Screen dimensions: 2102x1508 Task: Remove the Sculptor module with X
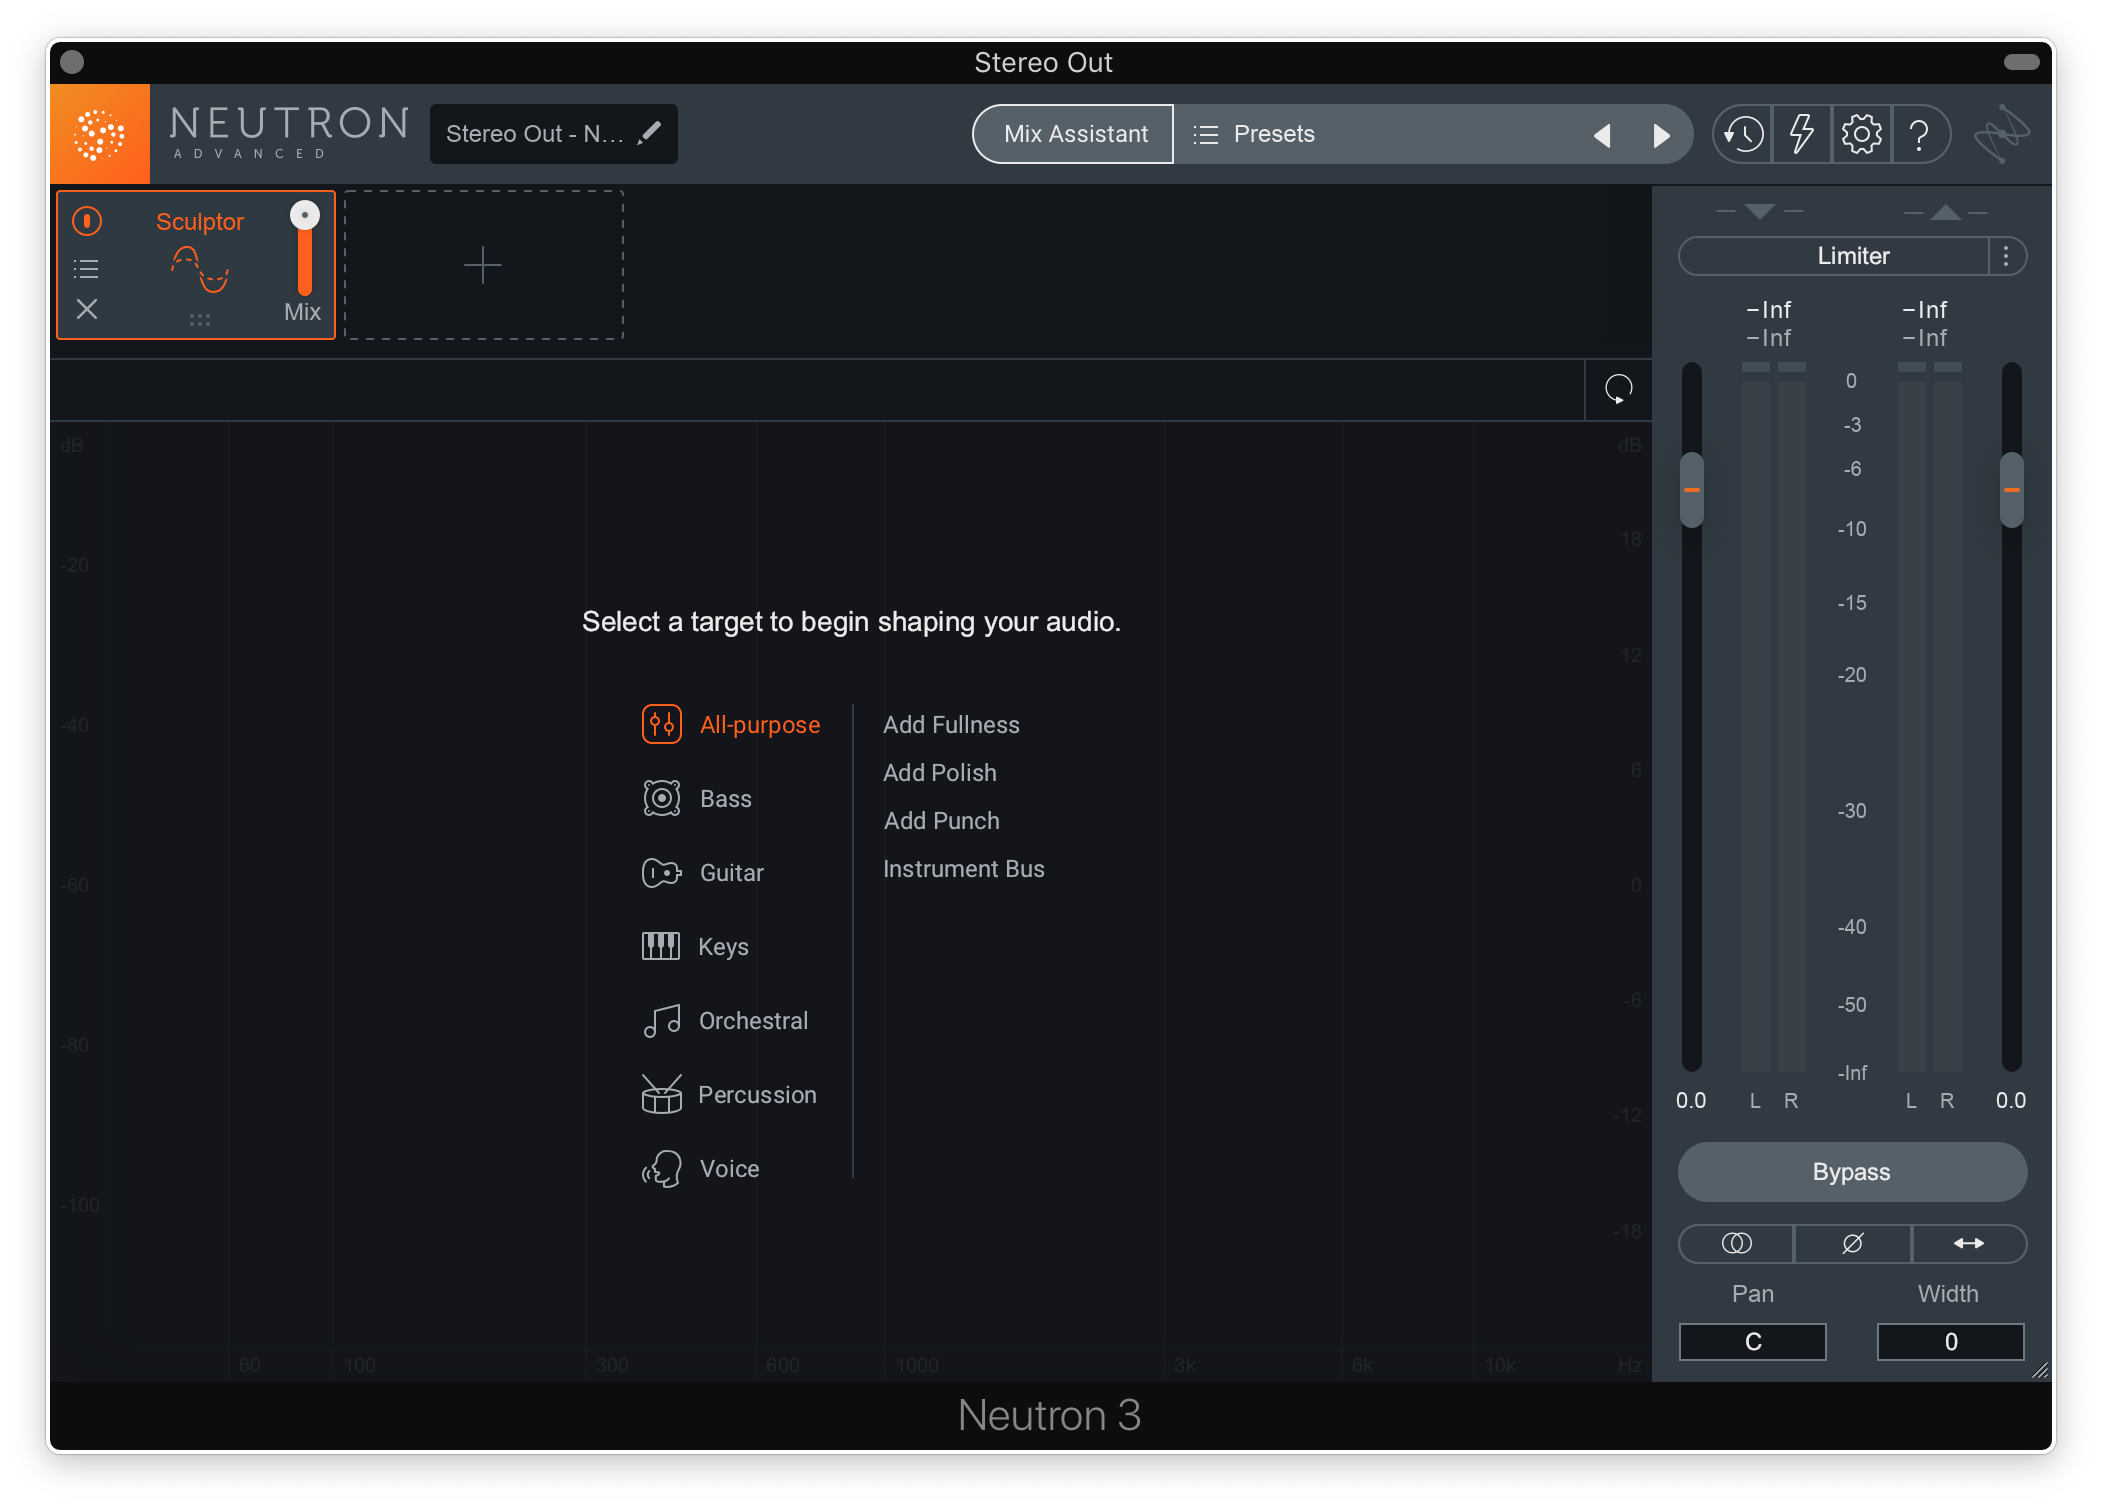87,309
